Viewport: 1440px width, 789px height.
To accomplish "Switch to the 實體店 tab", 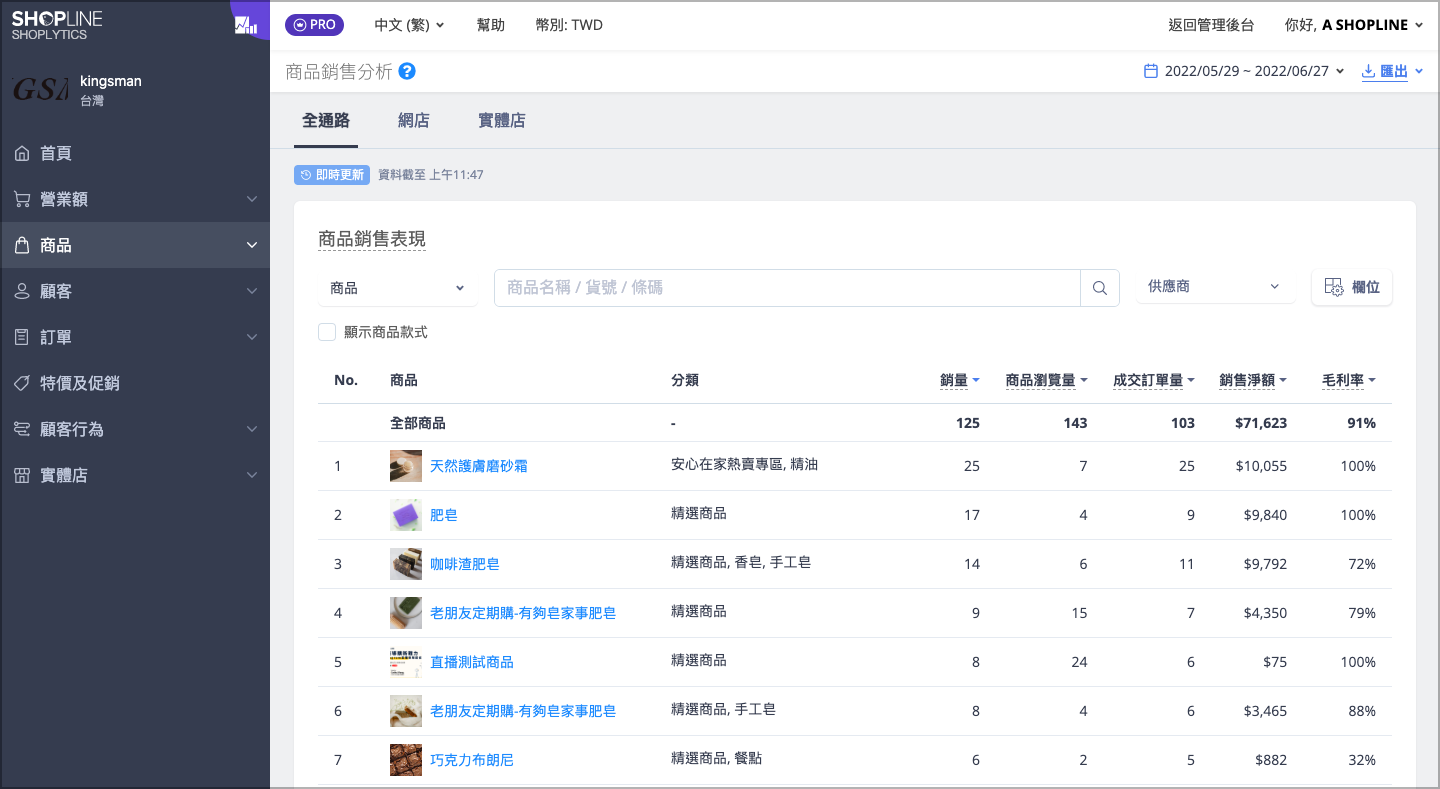I will pos(502,121).
